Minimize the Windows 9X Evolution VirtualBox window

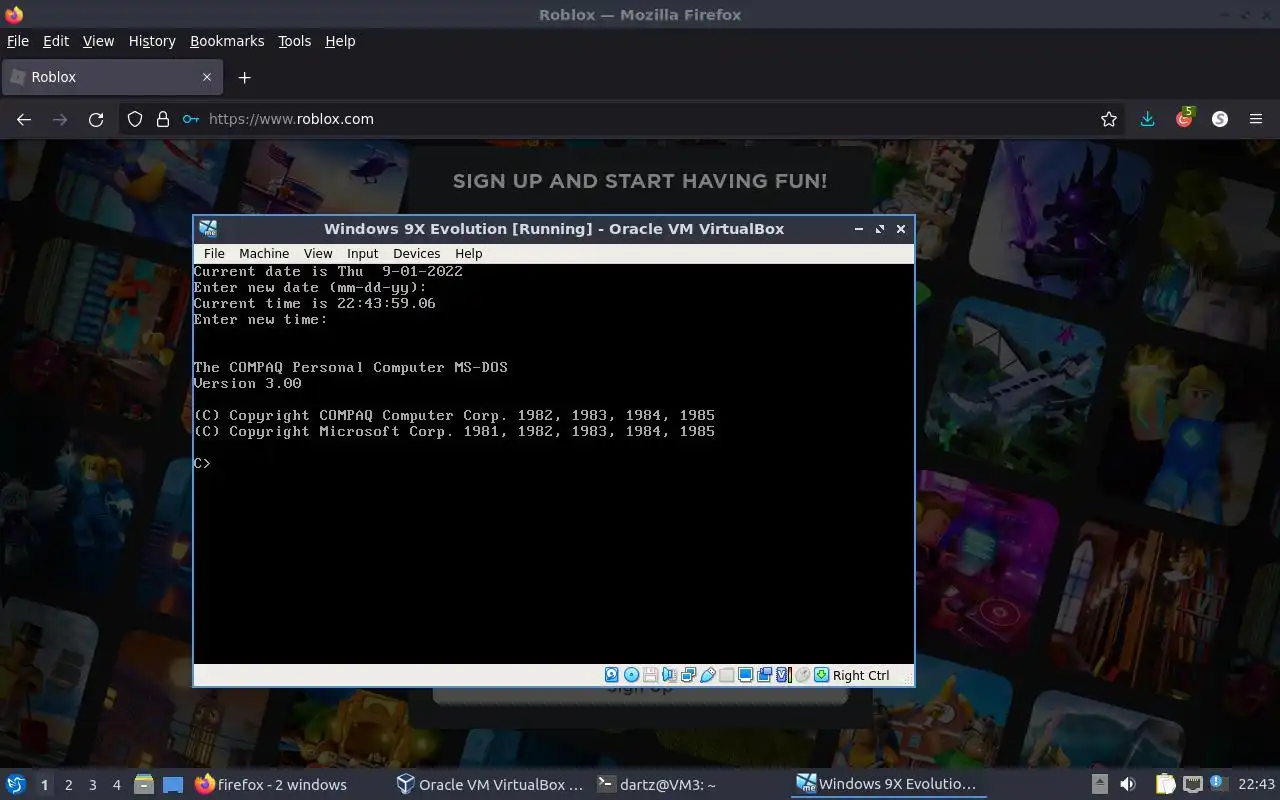pyautogui.click(x=858, y=229)
